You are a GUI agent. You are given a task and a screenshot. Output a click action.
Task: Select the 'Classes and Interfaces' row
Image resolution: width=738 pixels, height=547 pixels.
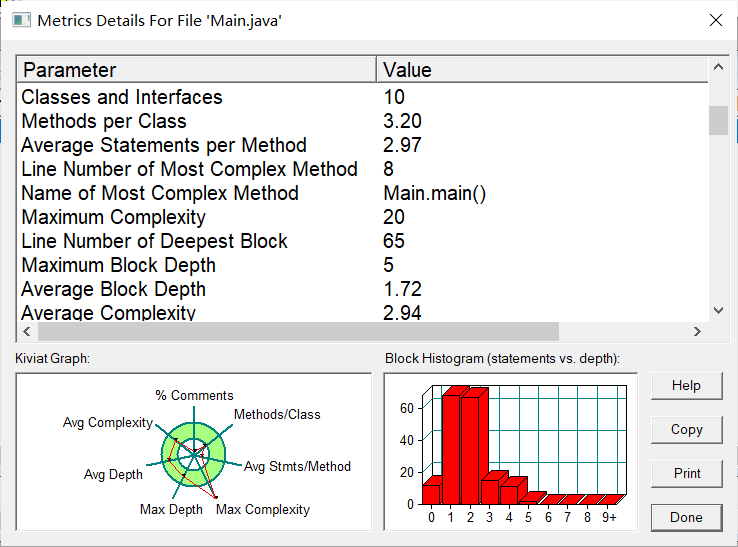coord(363,97)
